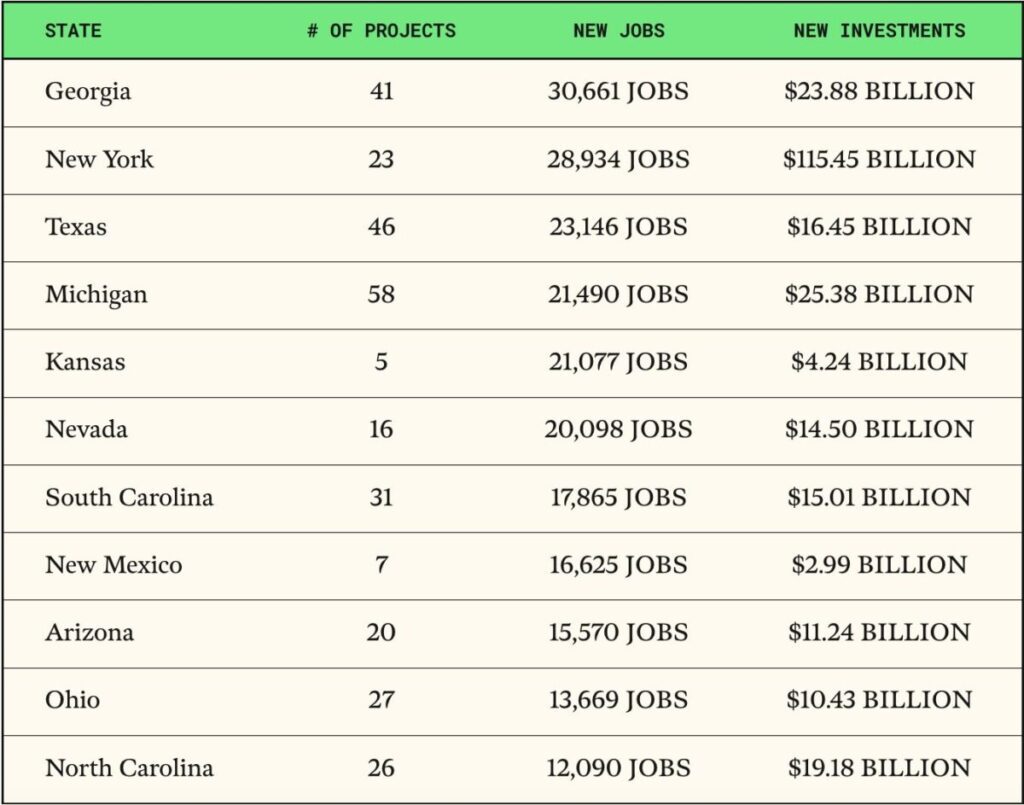Click Michigan's project count of 58

[x=381, y=294]
